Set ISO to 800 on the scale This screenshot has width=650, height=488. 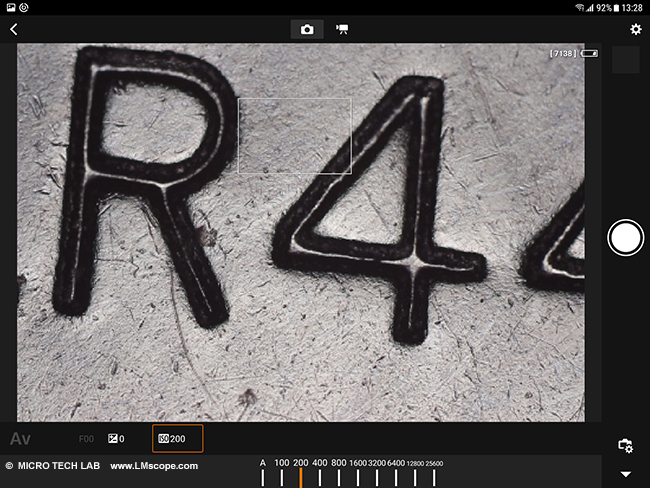[x=339, y=473]
